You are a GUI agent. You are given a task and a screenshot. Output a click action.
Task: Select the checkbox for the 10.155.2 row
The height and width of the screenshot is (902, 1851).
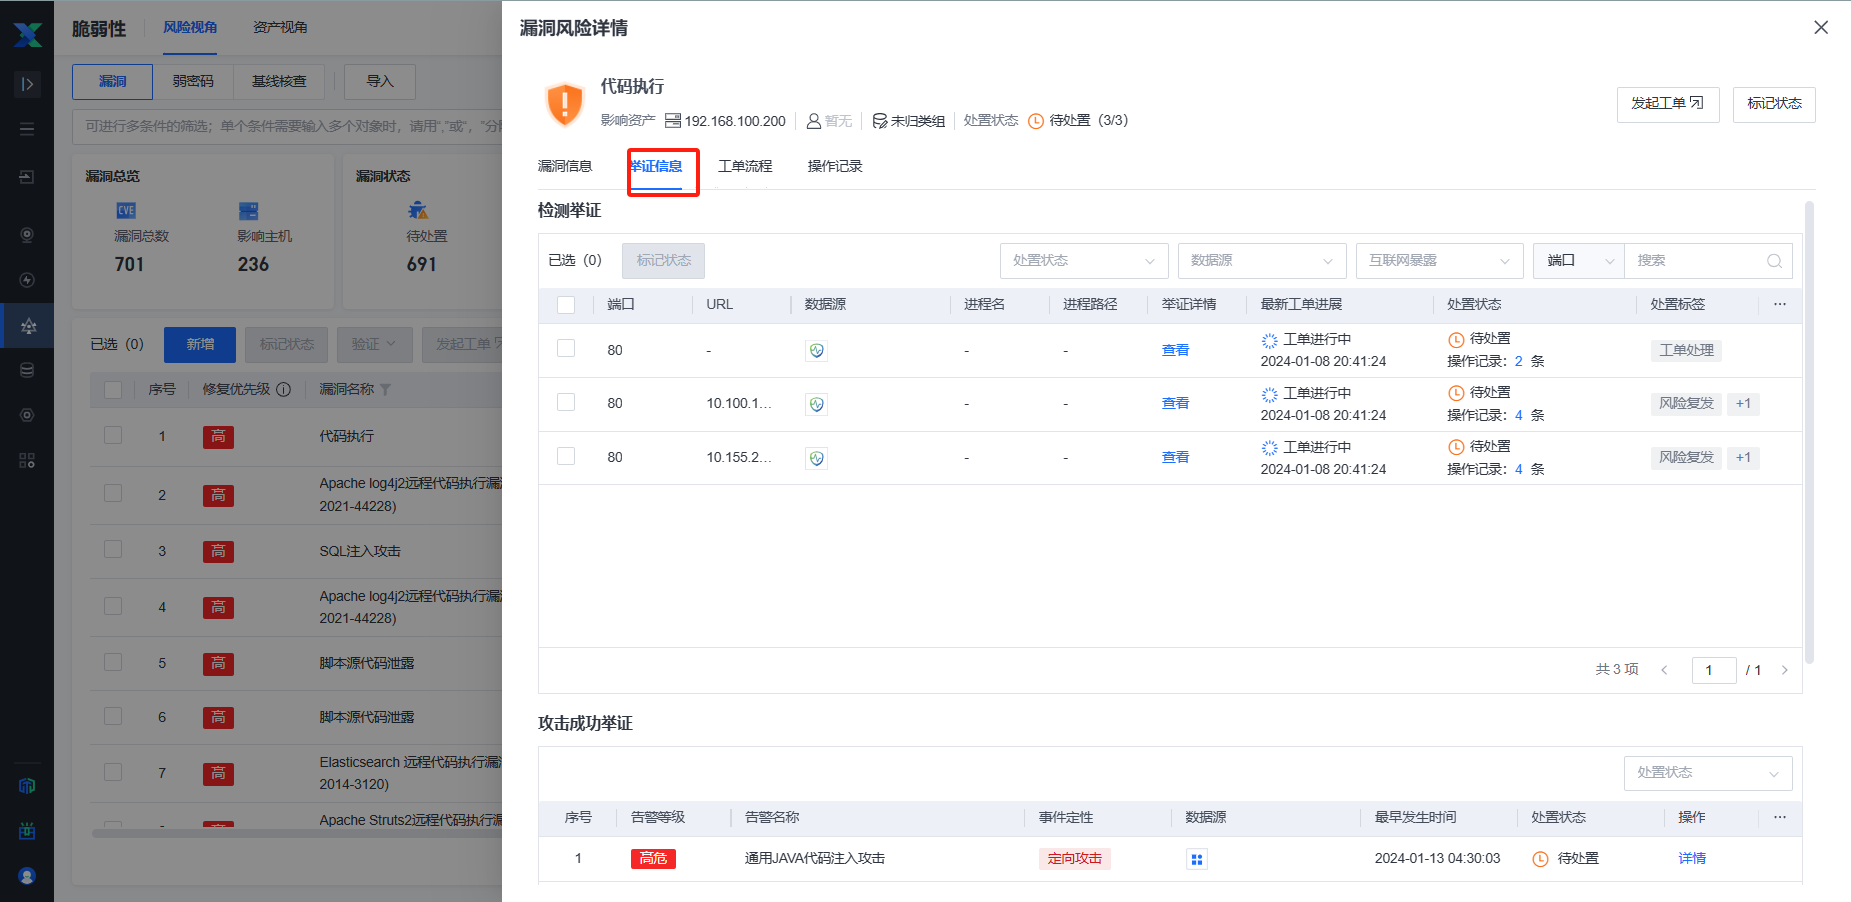pos(566,457)
